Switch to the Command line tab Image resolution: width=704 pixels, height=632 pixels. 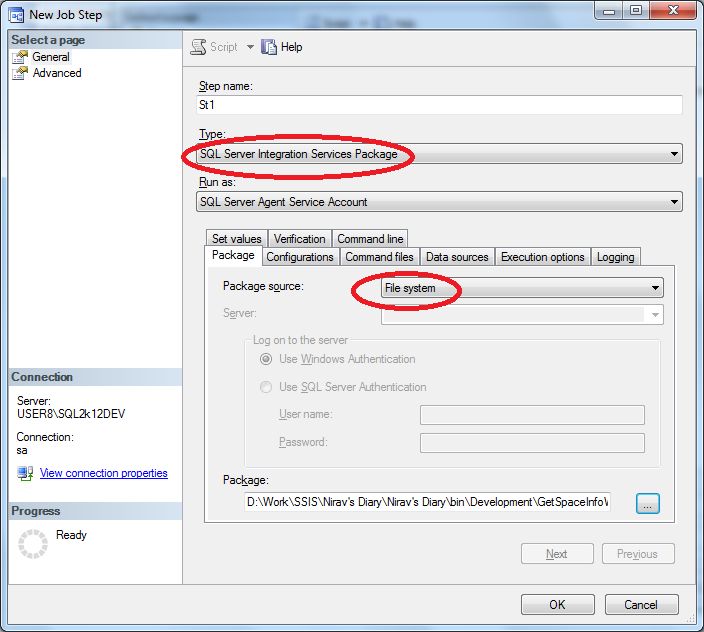tap(370, 239)
